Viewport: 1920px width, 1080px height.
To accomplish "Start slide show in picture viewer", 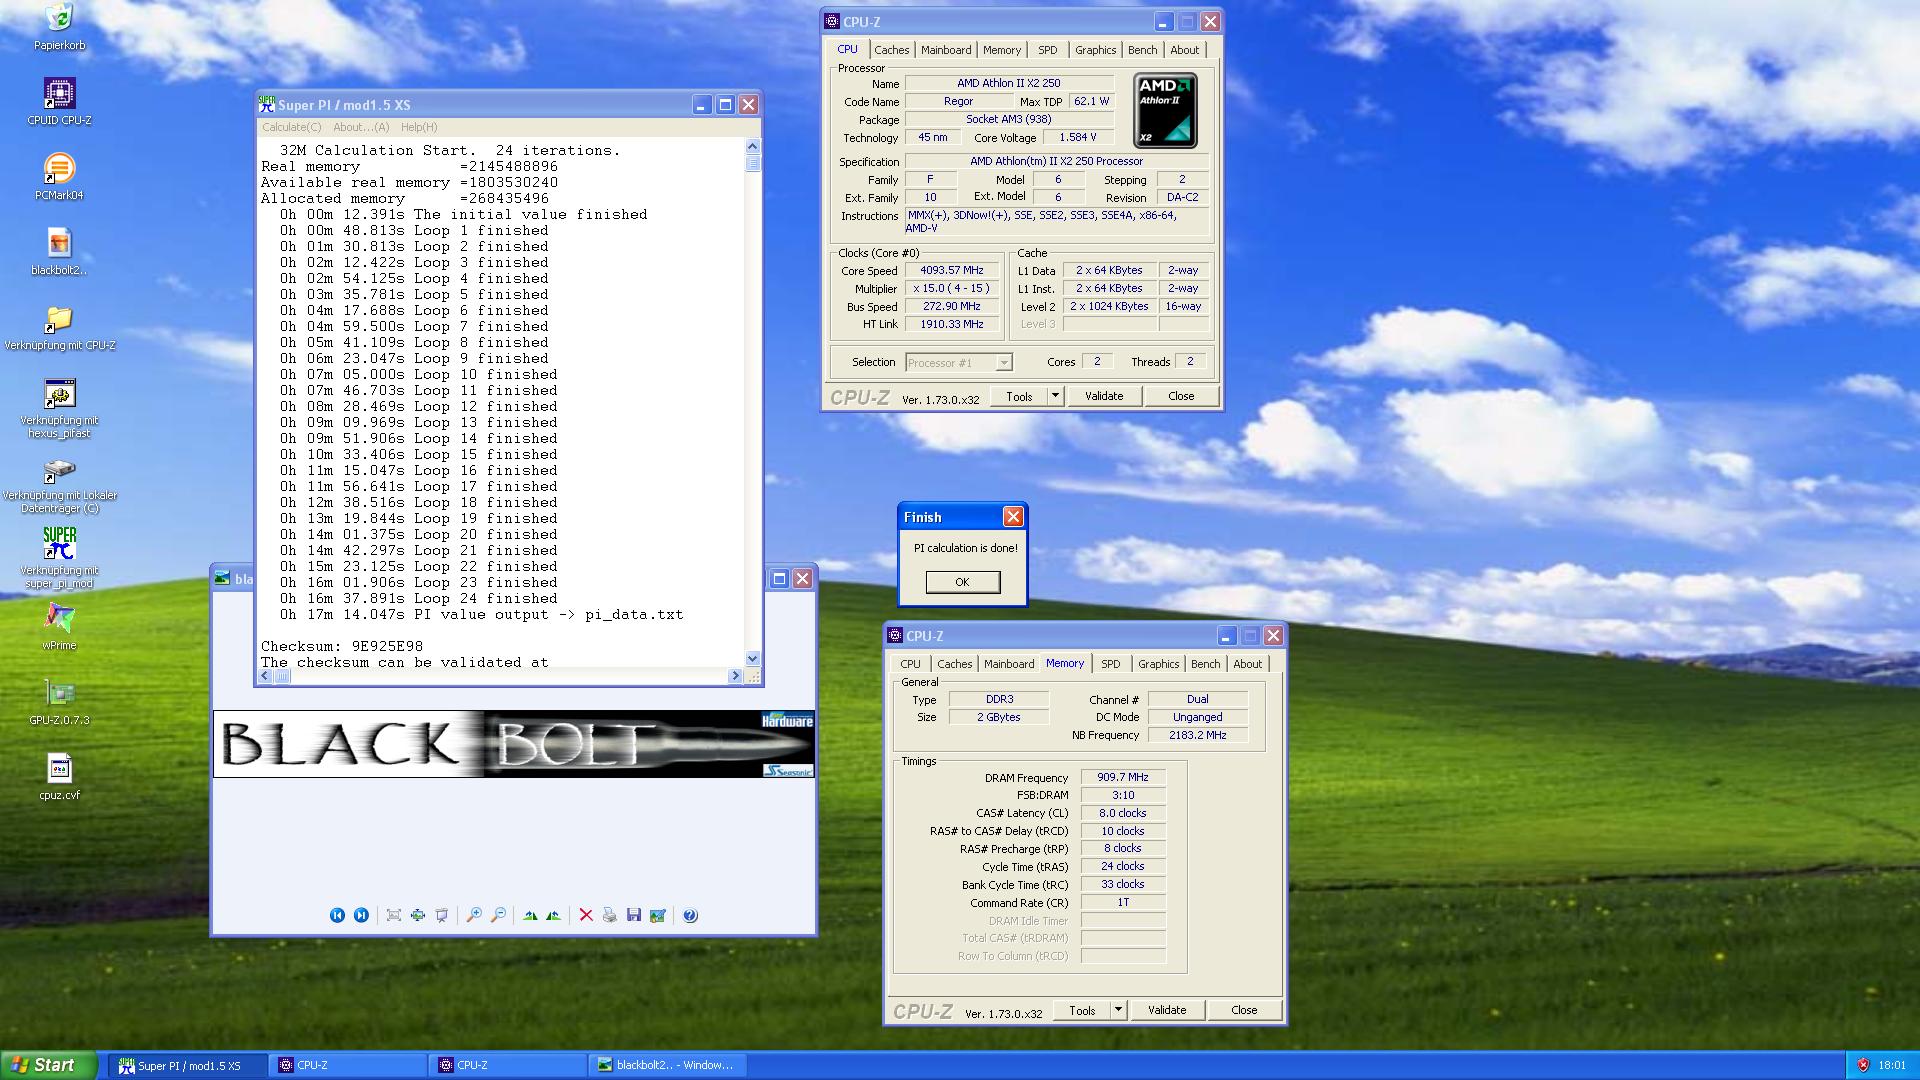I will (x=442, y=915).
